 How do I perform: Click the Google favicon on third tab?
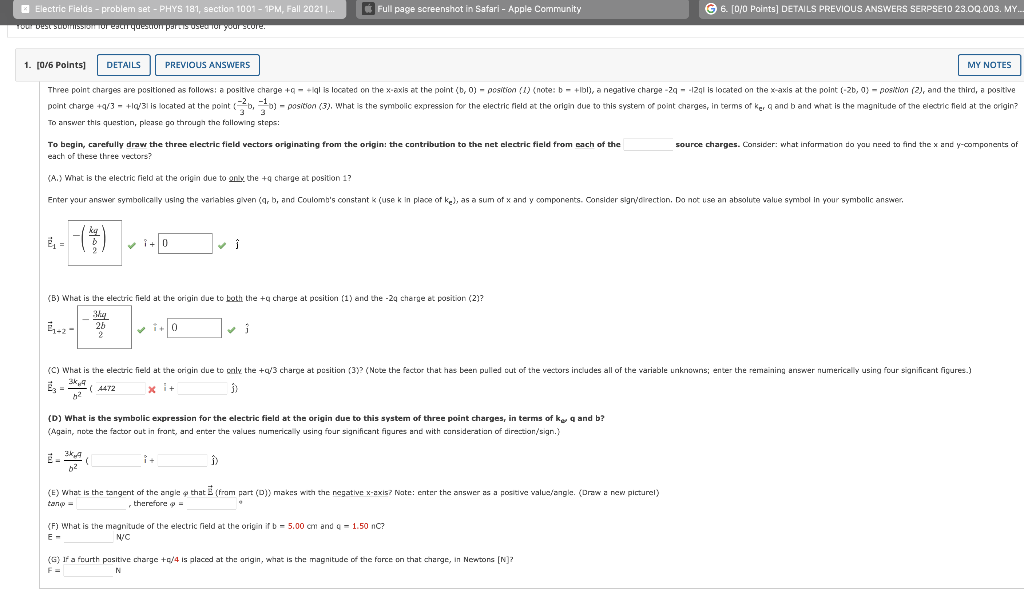711,9
